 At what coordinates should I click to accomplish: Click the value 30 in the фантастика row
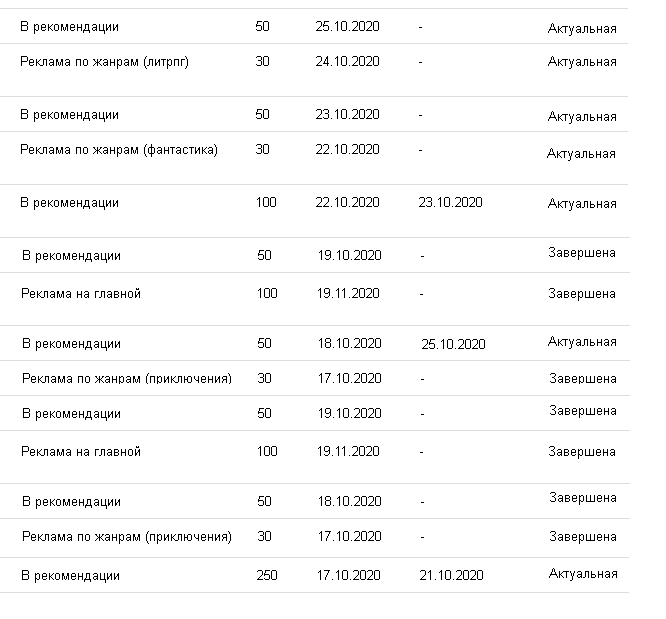263,150
